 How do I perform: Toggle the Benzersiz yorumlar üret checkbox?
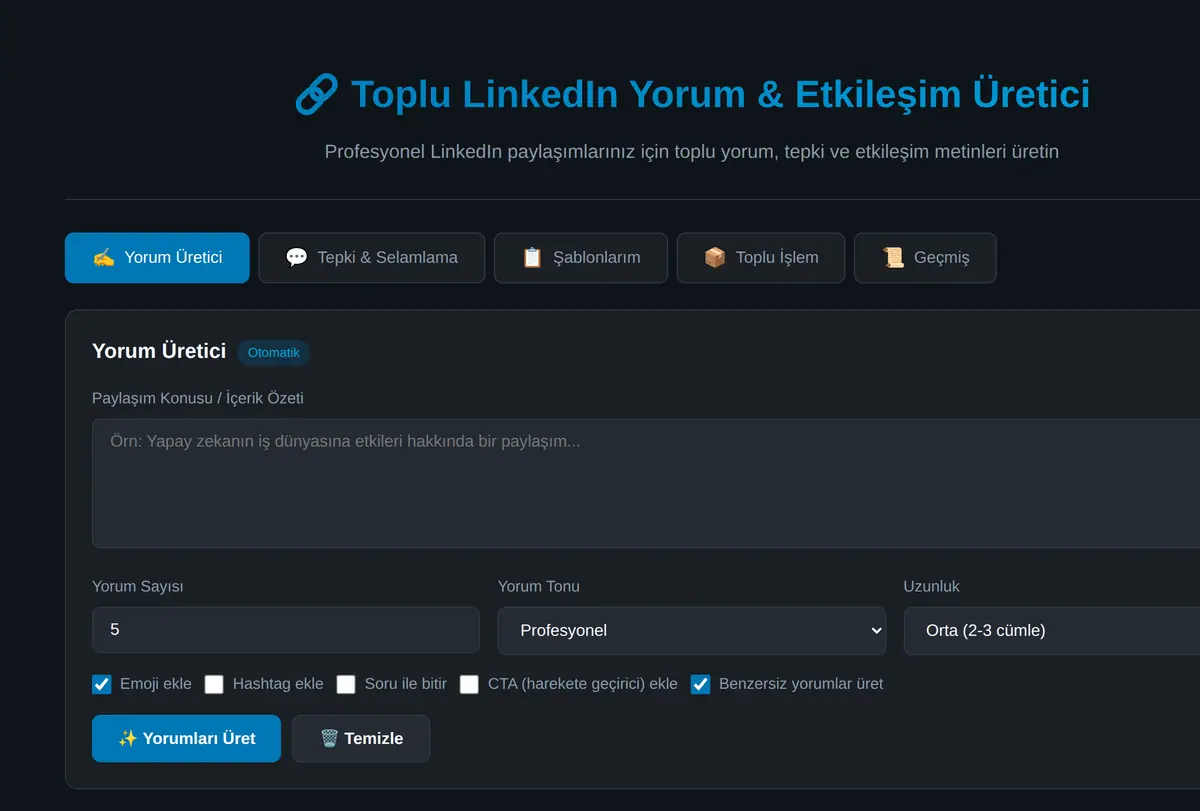click(x=701, y=685)
